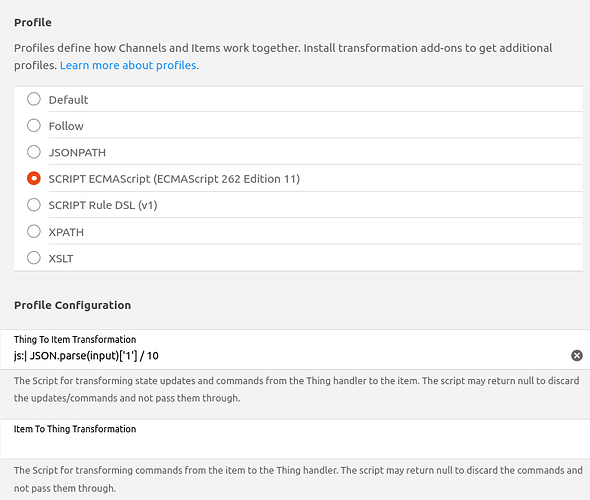Select the Default profile radio button
Image resolution: width=590 pixels, height=500 pixels.
[x=34, y=99]
